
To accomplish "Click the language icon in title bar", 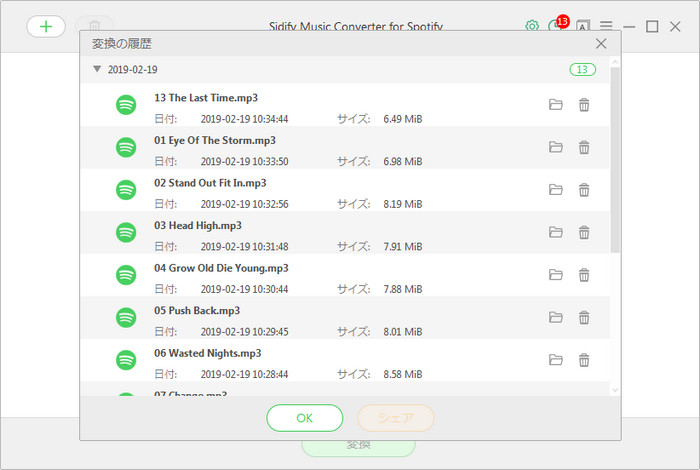I will pyautogui.click(x=583, y=26).
